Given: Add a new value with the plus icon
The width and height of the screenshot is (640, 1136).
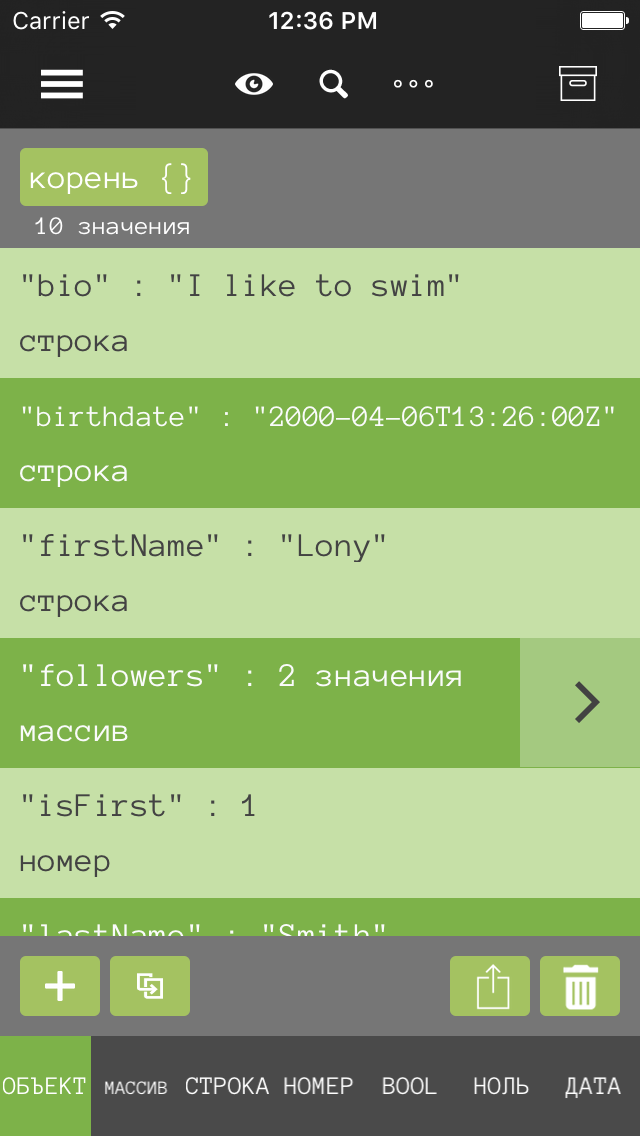Looking at the screenshot, I should (x=59, y=986).
